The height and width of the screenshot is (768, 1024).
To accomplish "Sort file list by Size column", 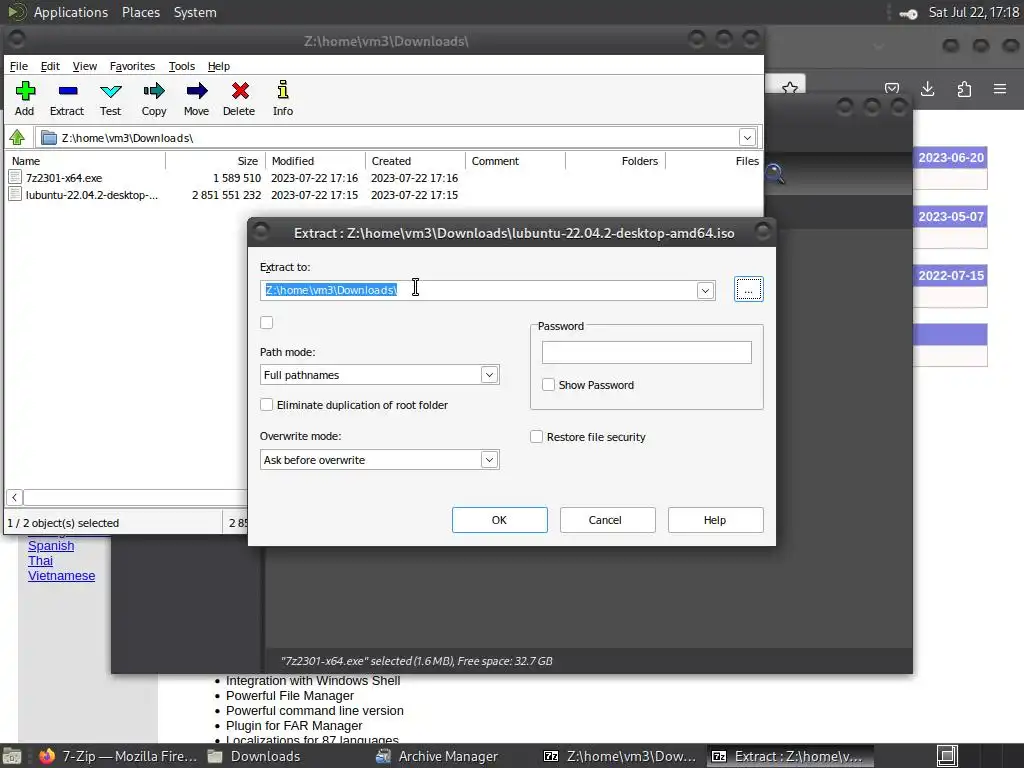I will pyautogui.click(x=215, y=161).
